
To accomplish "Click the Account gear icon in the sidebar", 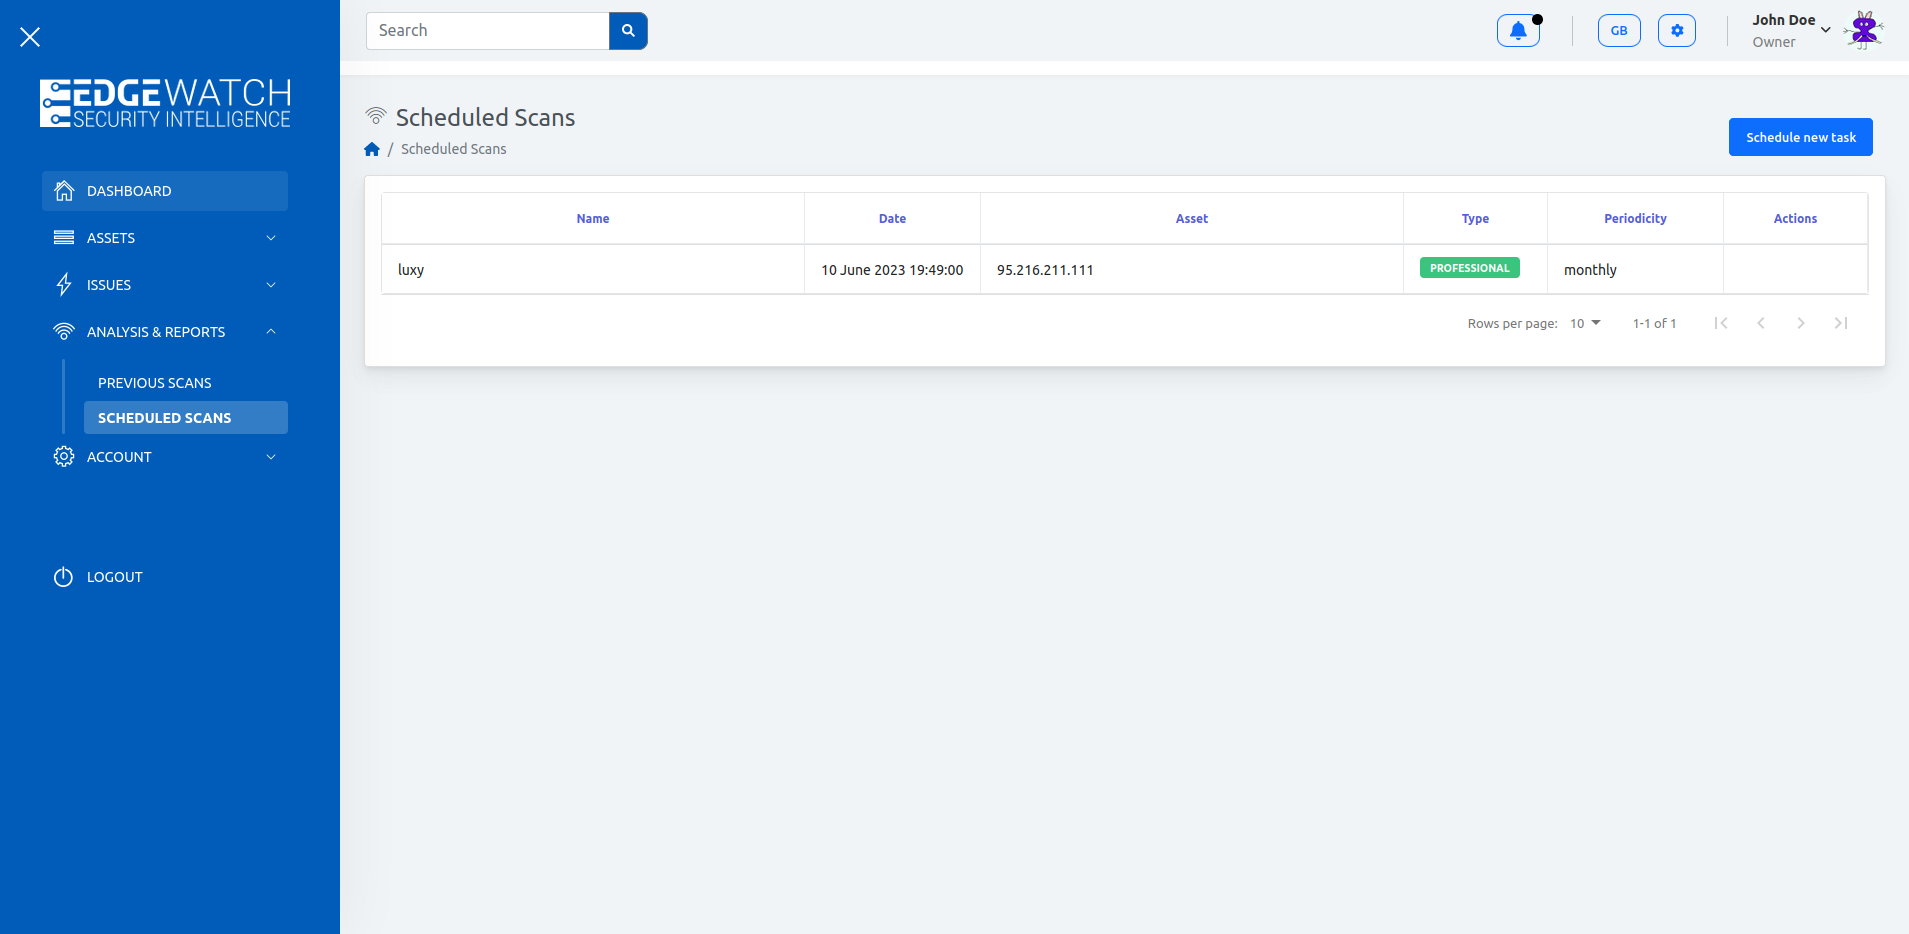I will click(x=64, y=457).
